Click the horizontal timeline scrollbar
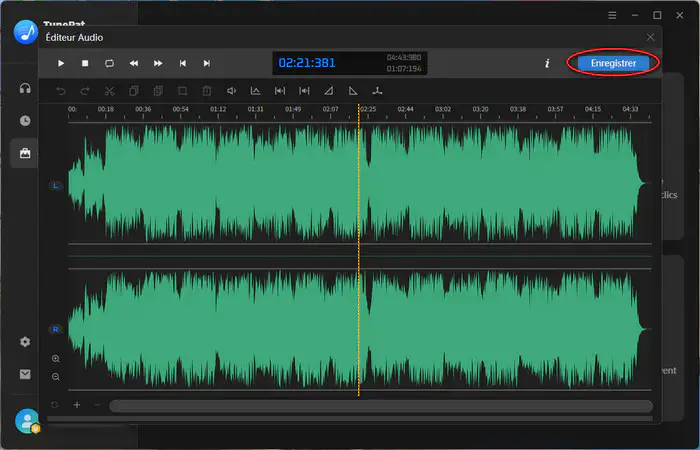700x450 pixels. point(381,406)
